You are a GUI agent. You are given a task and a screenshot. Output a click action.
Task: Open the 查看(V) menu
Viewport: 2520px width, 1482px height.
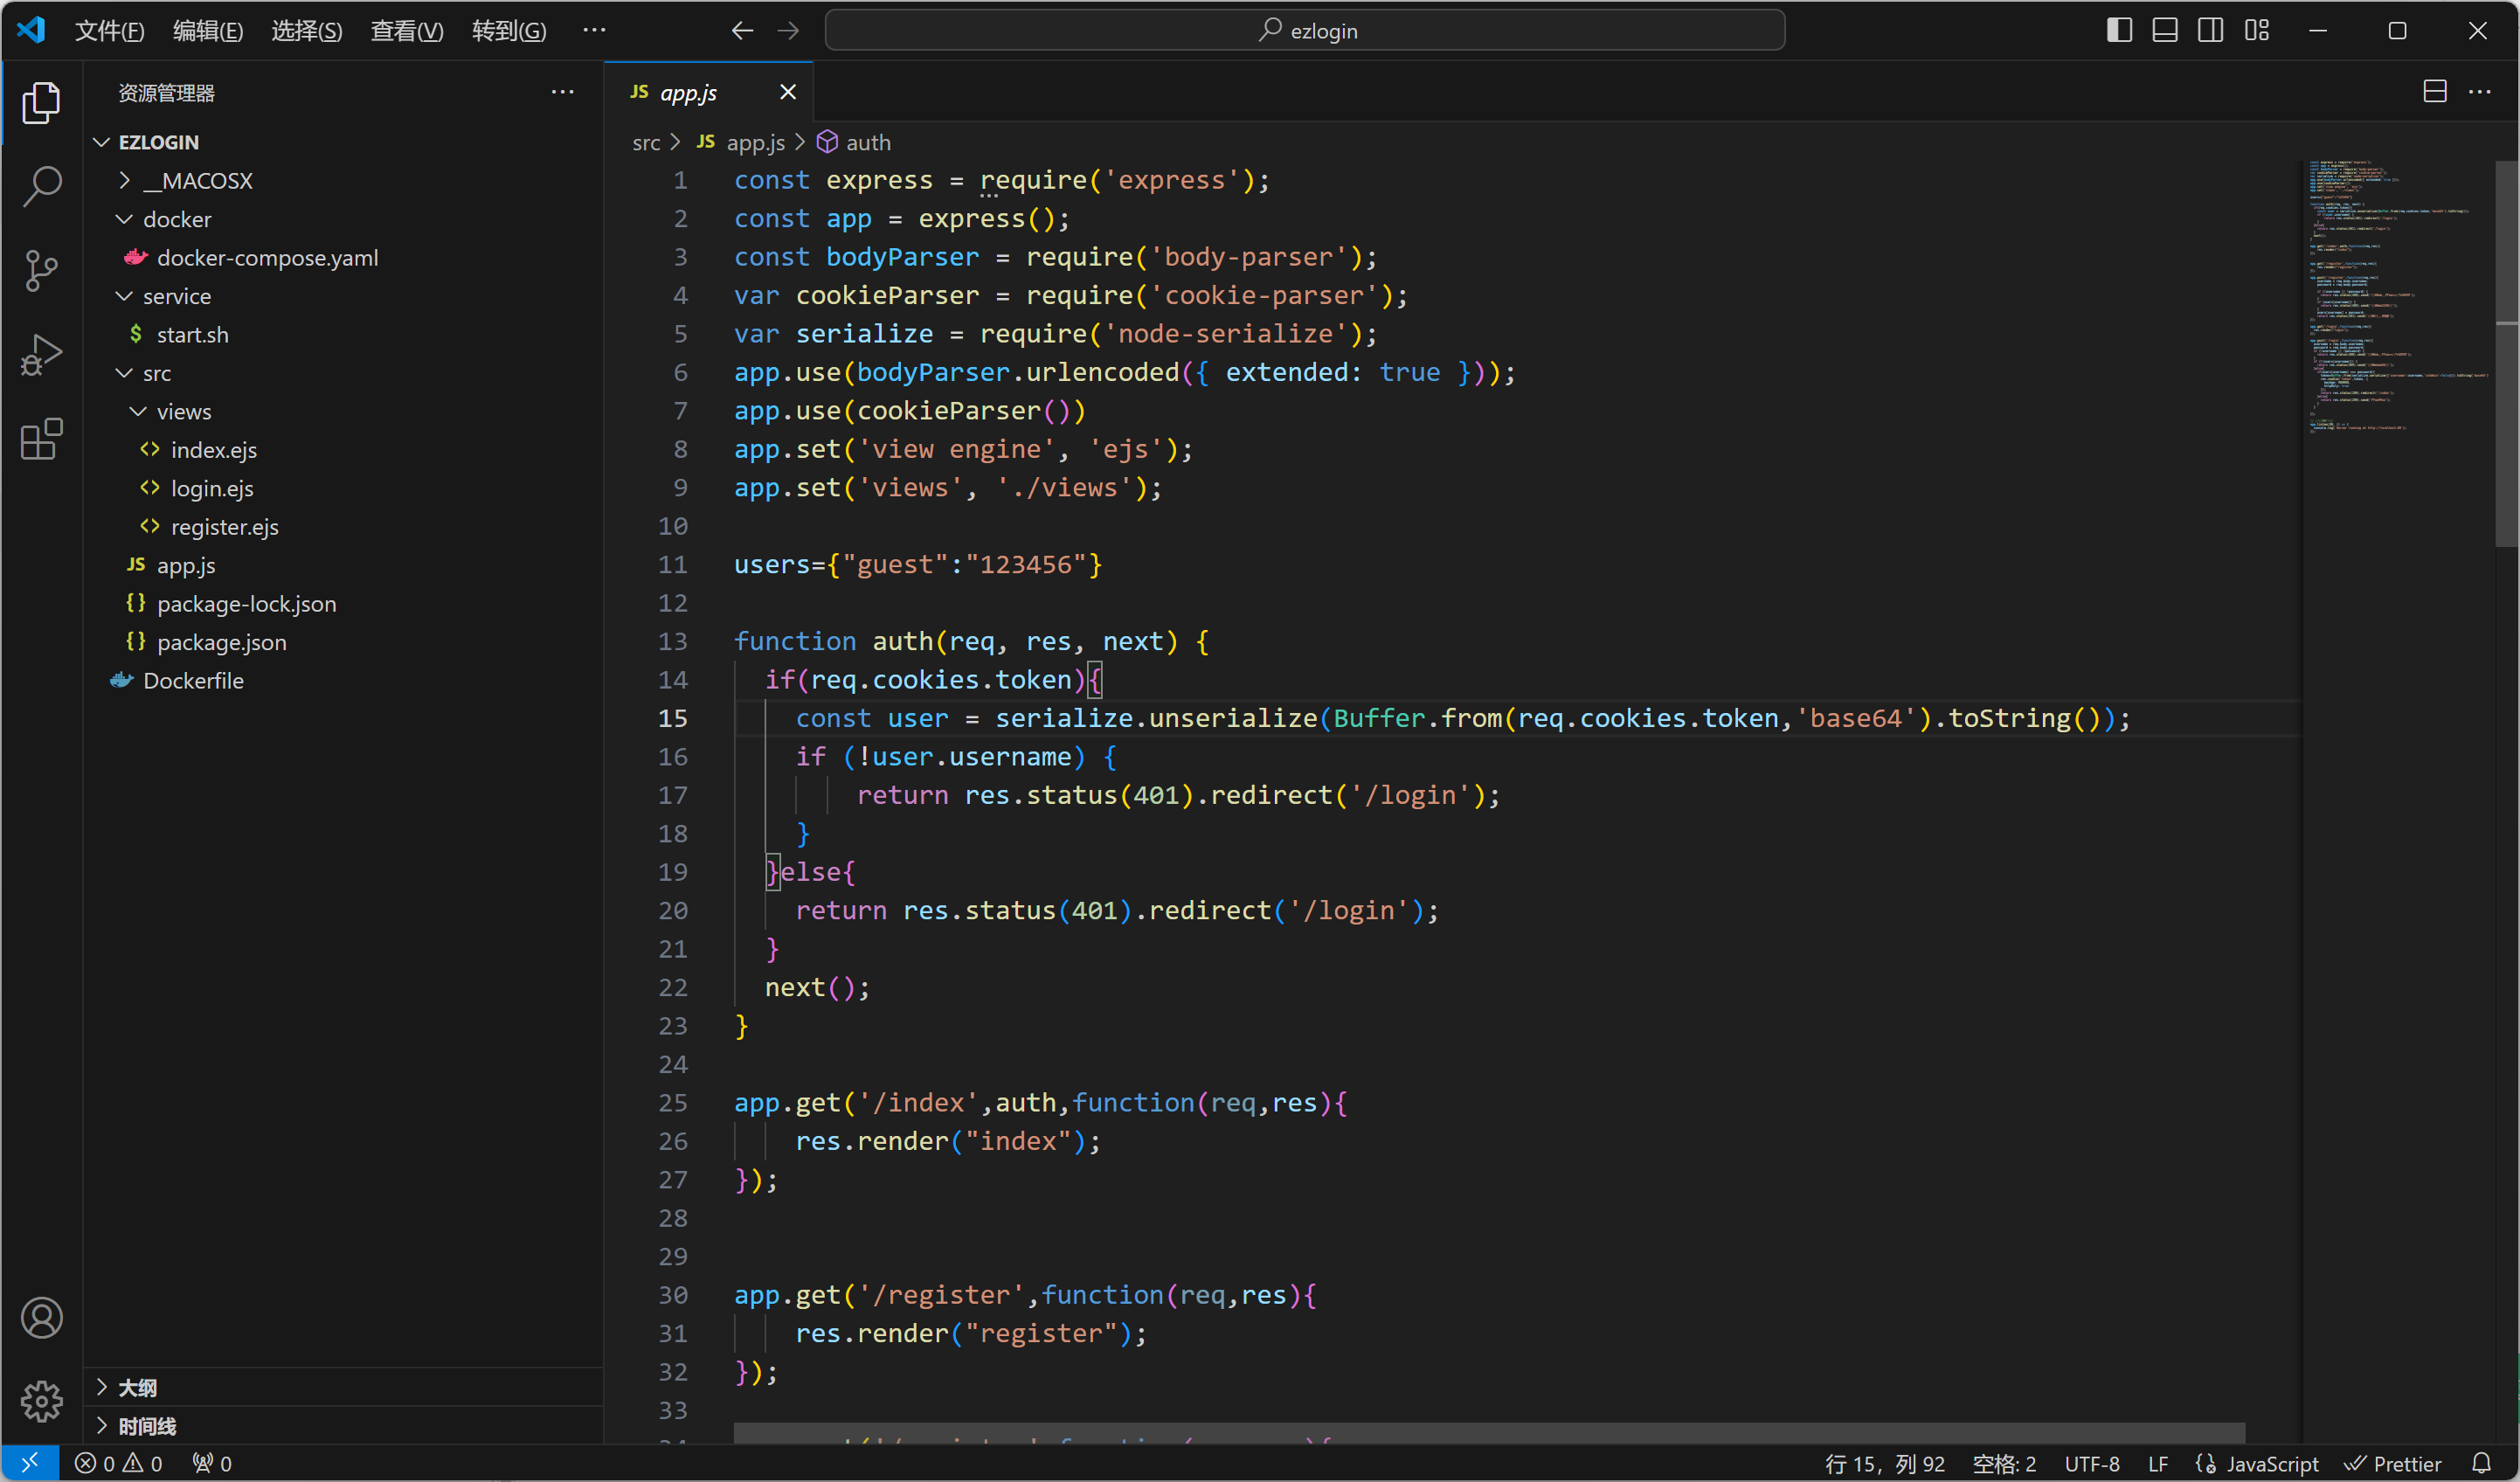[x=406, y=31]
